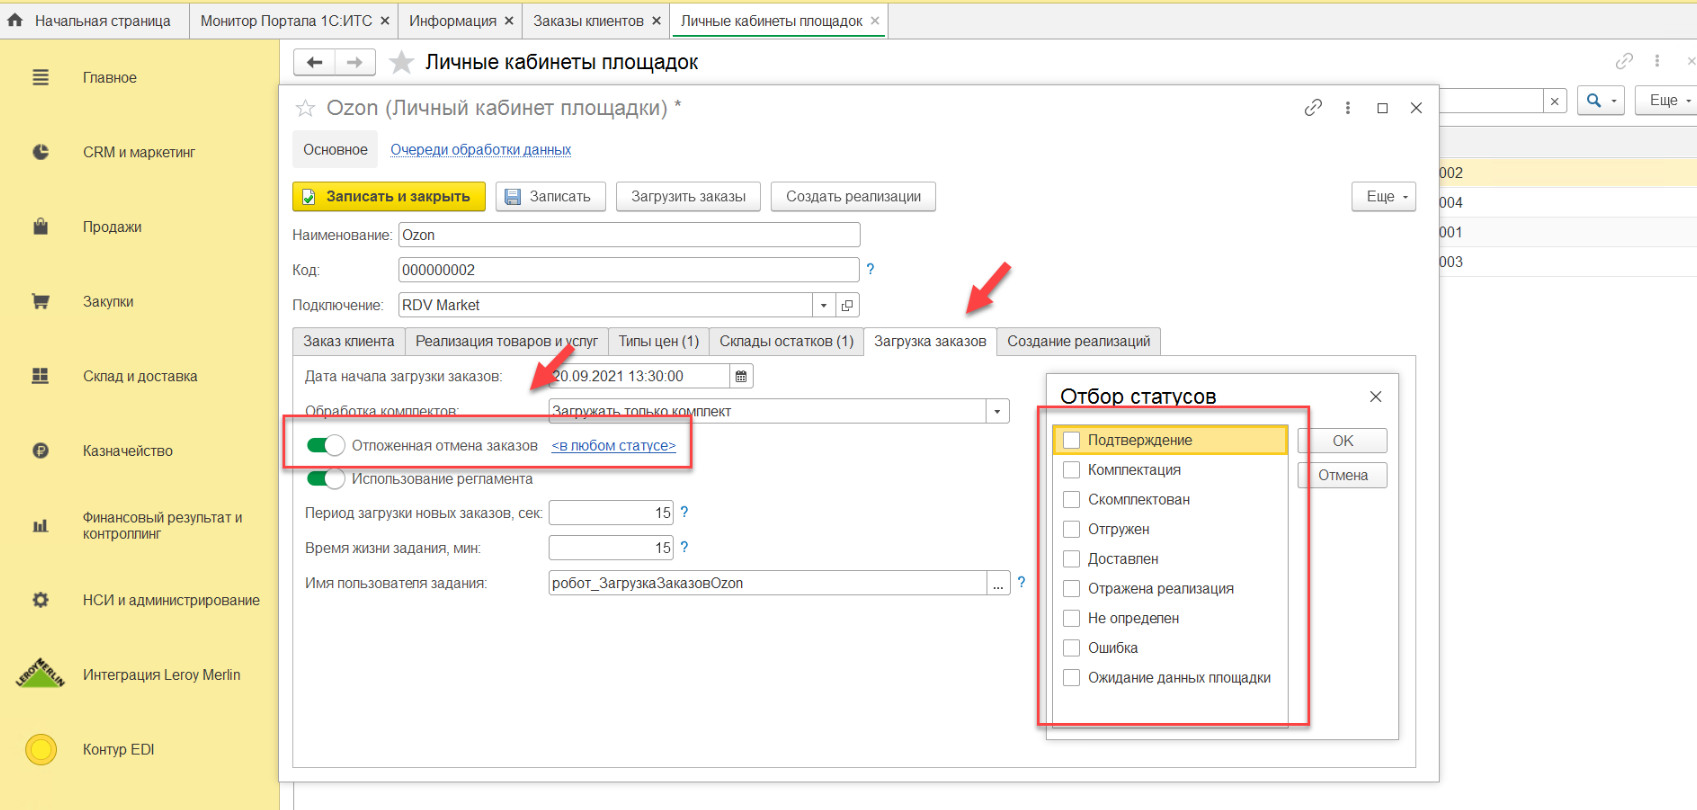Expand the Обработка комплектов dropdown

pyautogui.click(x=997, y=411)
